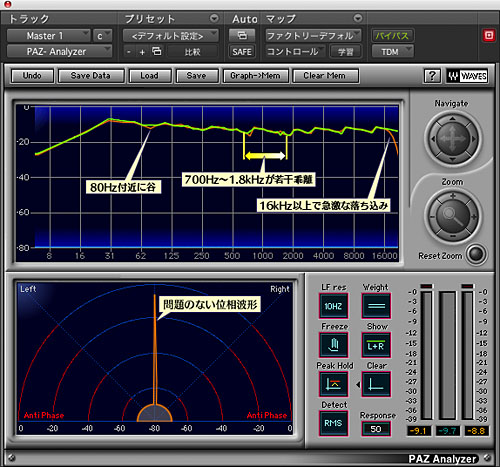The width and height of the screenshot is (500, 467).
Task: Toggle the バイパス bypass button
Action: pos(392,35)
